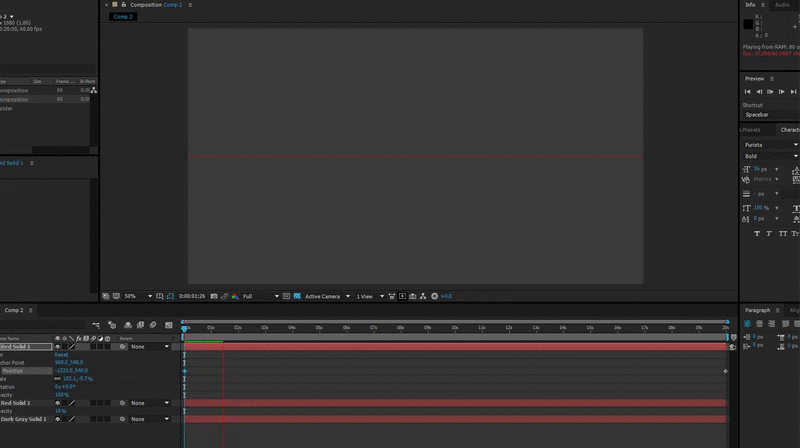The height and width of the screenshot is (448, 800).
Task: Open magnification 50% dropdown
Action: [138, 296]
